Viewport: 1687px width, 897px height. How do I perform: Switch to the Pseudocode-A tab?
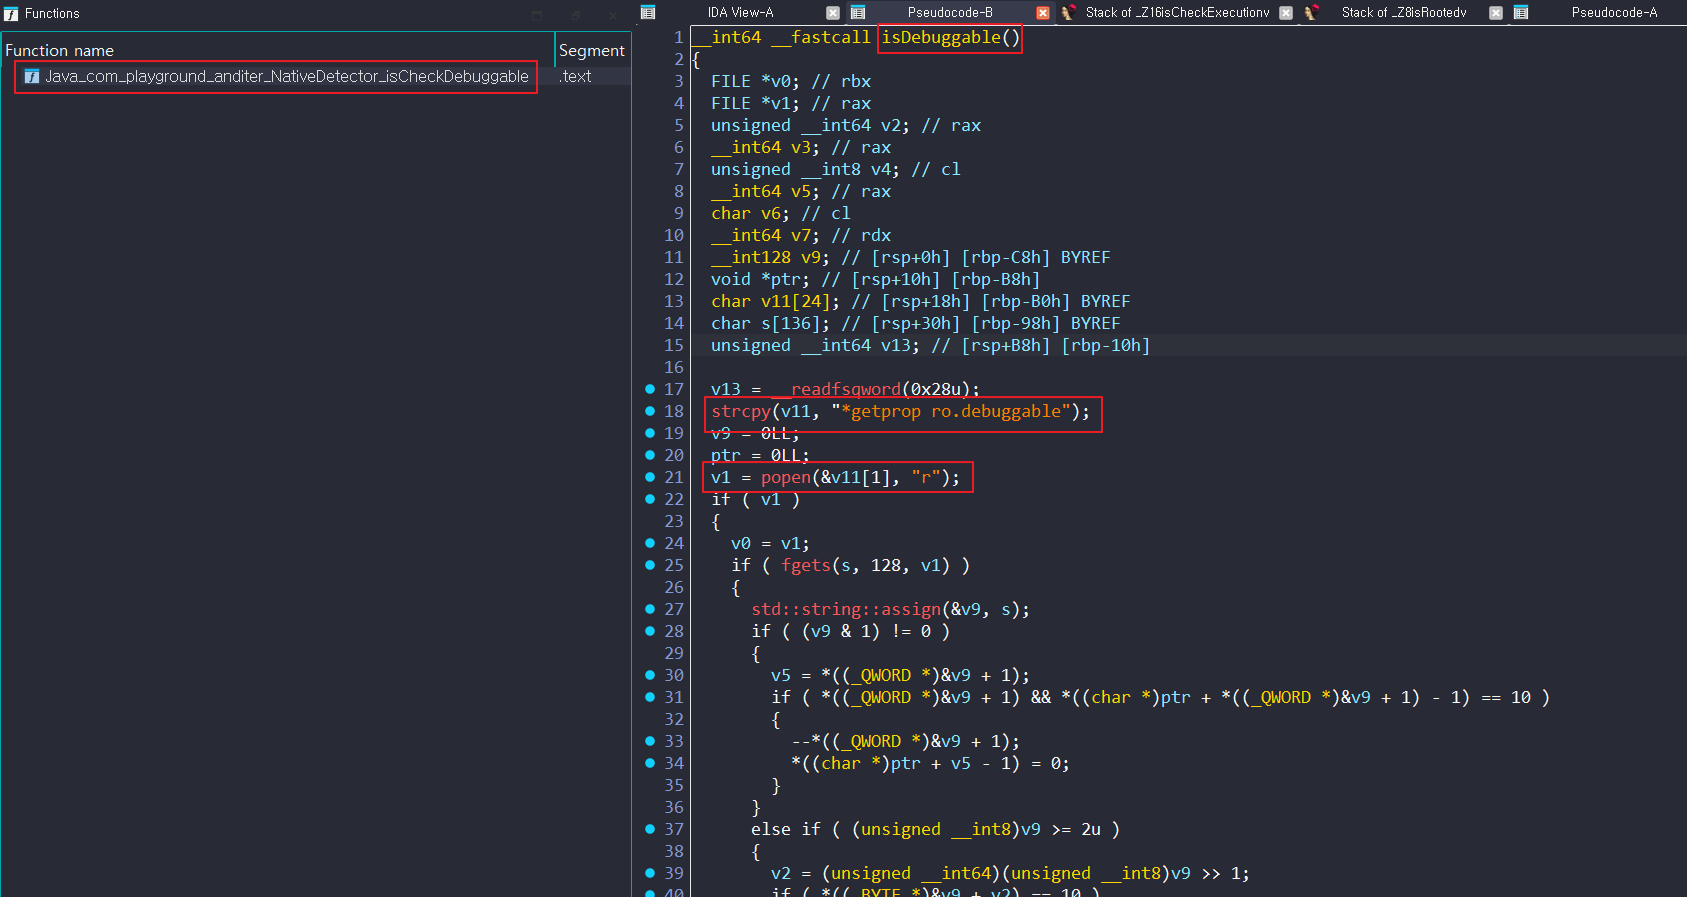1614,13
